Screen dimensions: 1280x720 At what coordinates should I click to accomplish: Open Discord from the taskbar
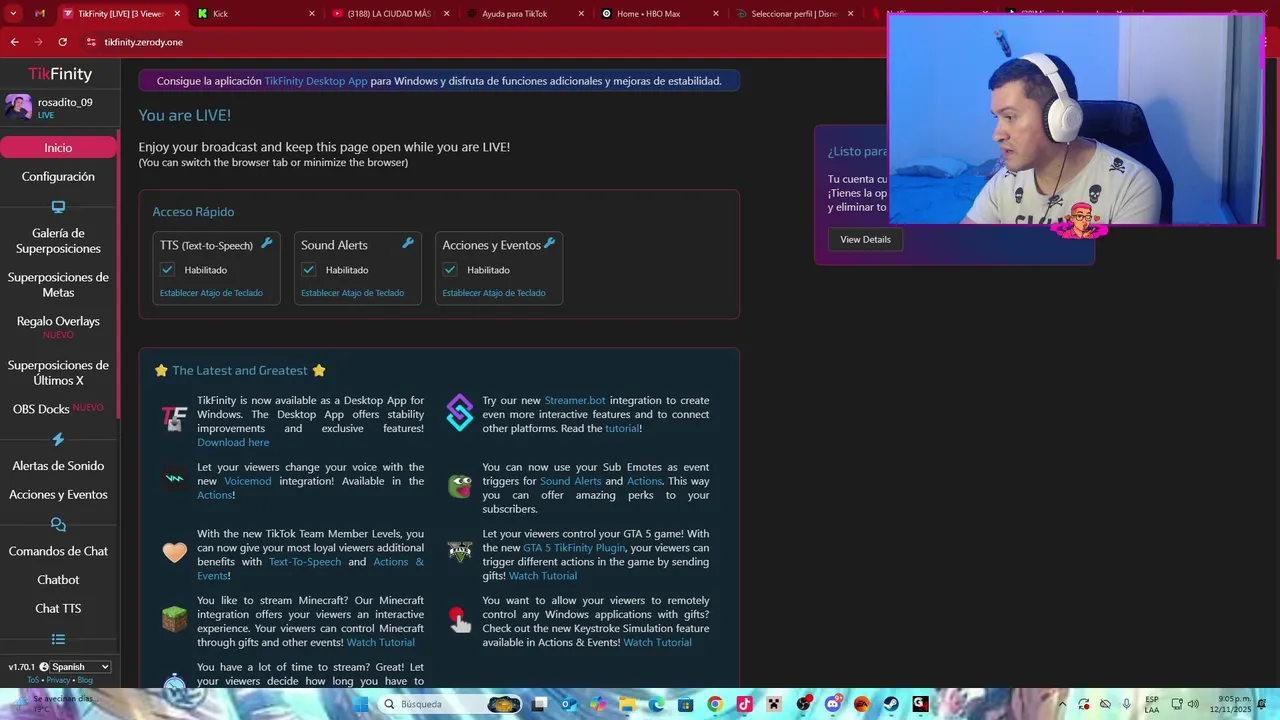click(832, 704)
